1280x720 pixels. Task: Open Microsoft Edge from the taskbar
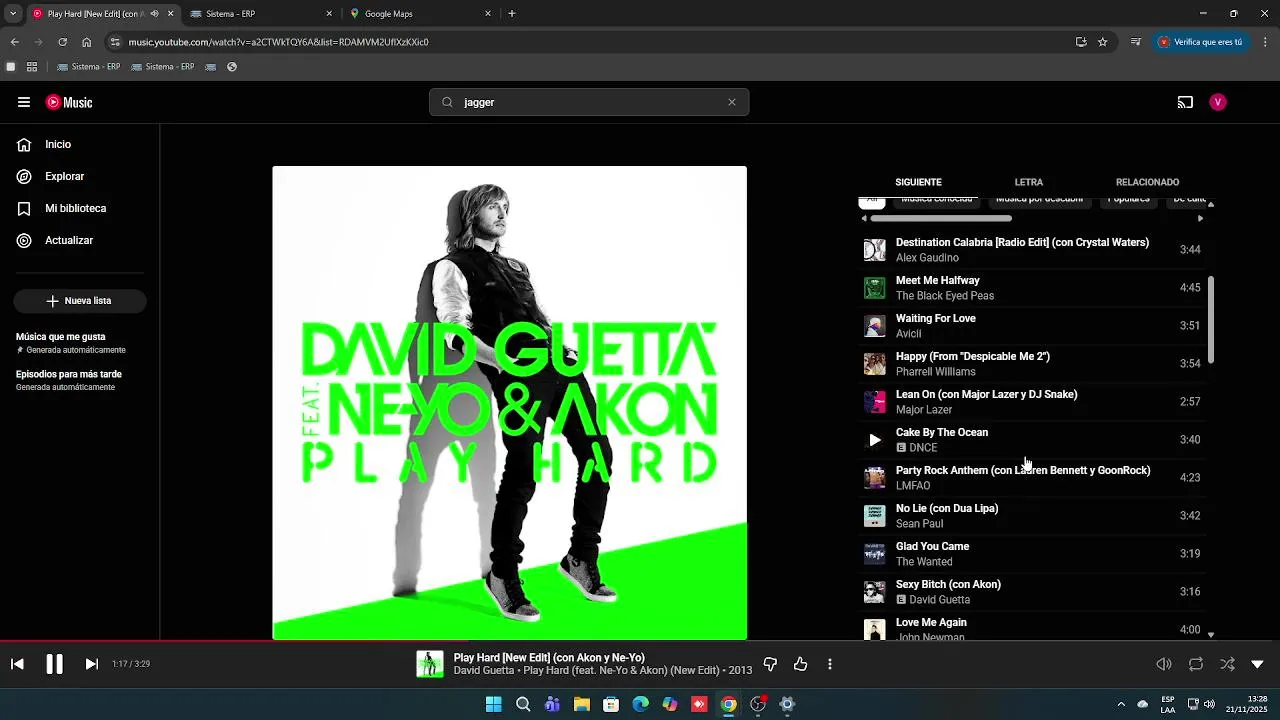[x=640, y=704]
